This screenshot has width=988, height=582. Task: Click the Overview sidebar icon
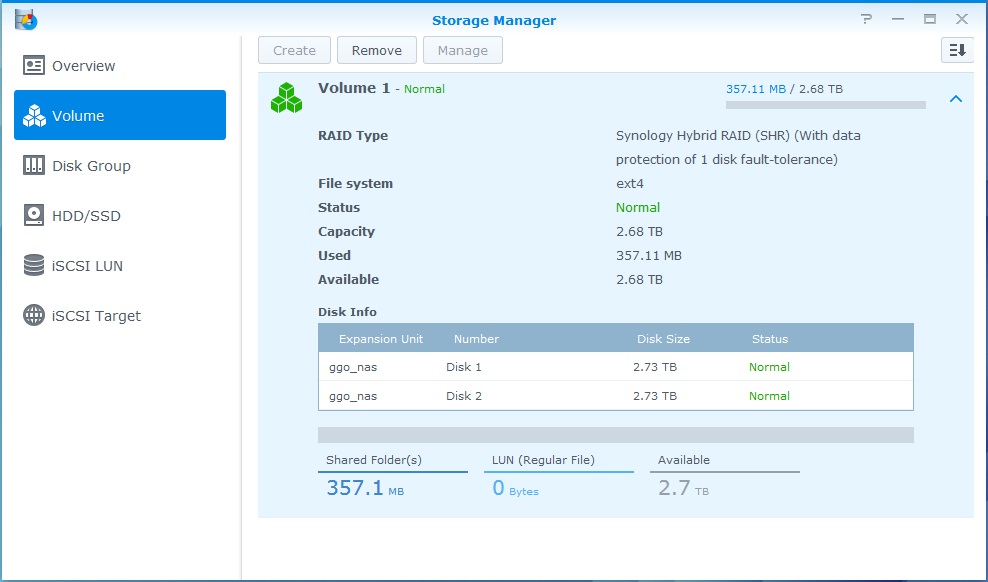tap(34, 66)
